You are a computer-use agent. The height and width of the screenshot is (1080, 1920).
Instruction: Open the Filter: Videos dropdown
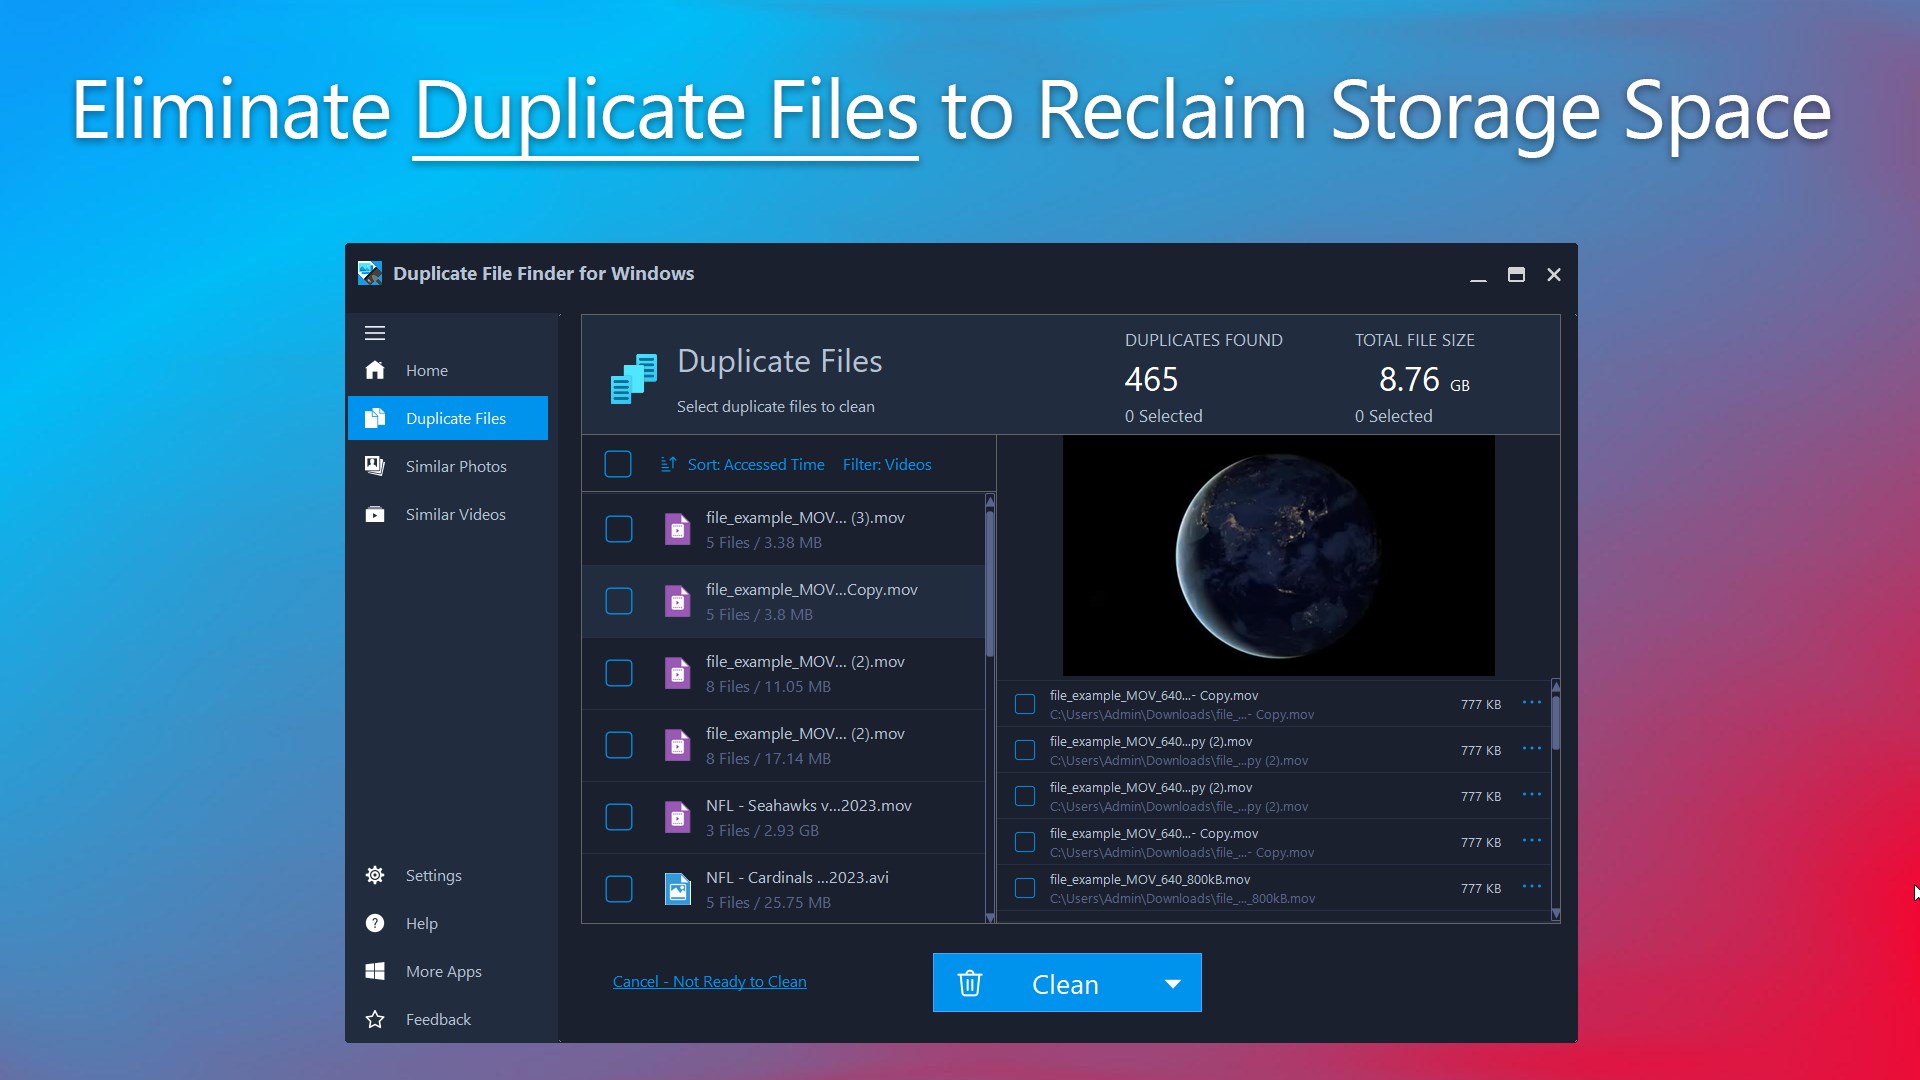886,464
